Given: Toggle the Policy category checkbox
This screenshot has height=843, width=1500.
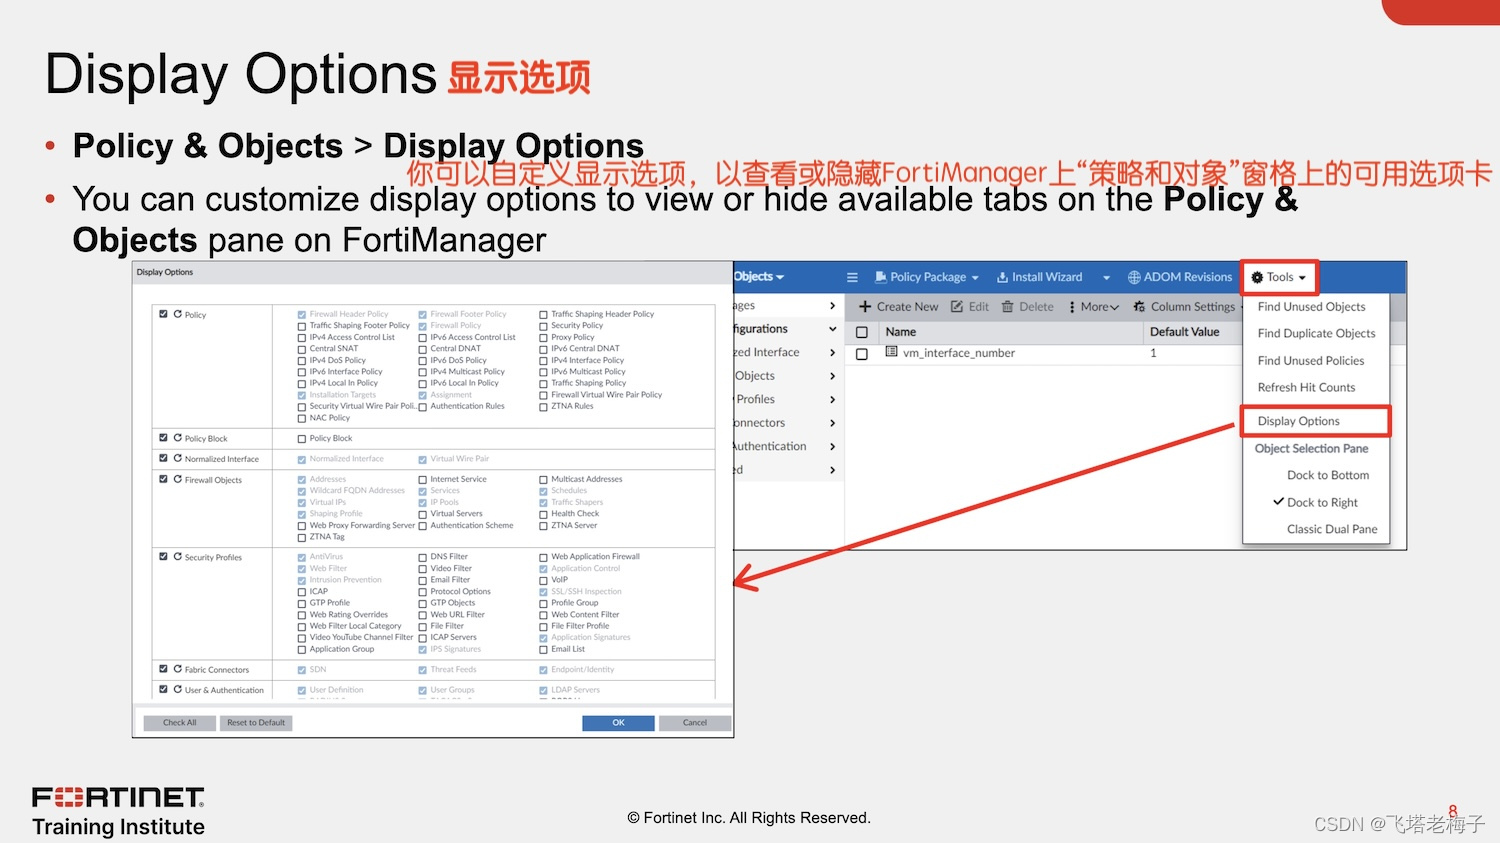Looking at the screenshot, I should [163, 314].
